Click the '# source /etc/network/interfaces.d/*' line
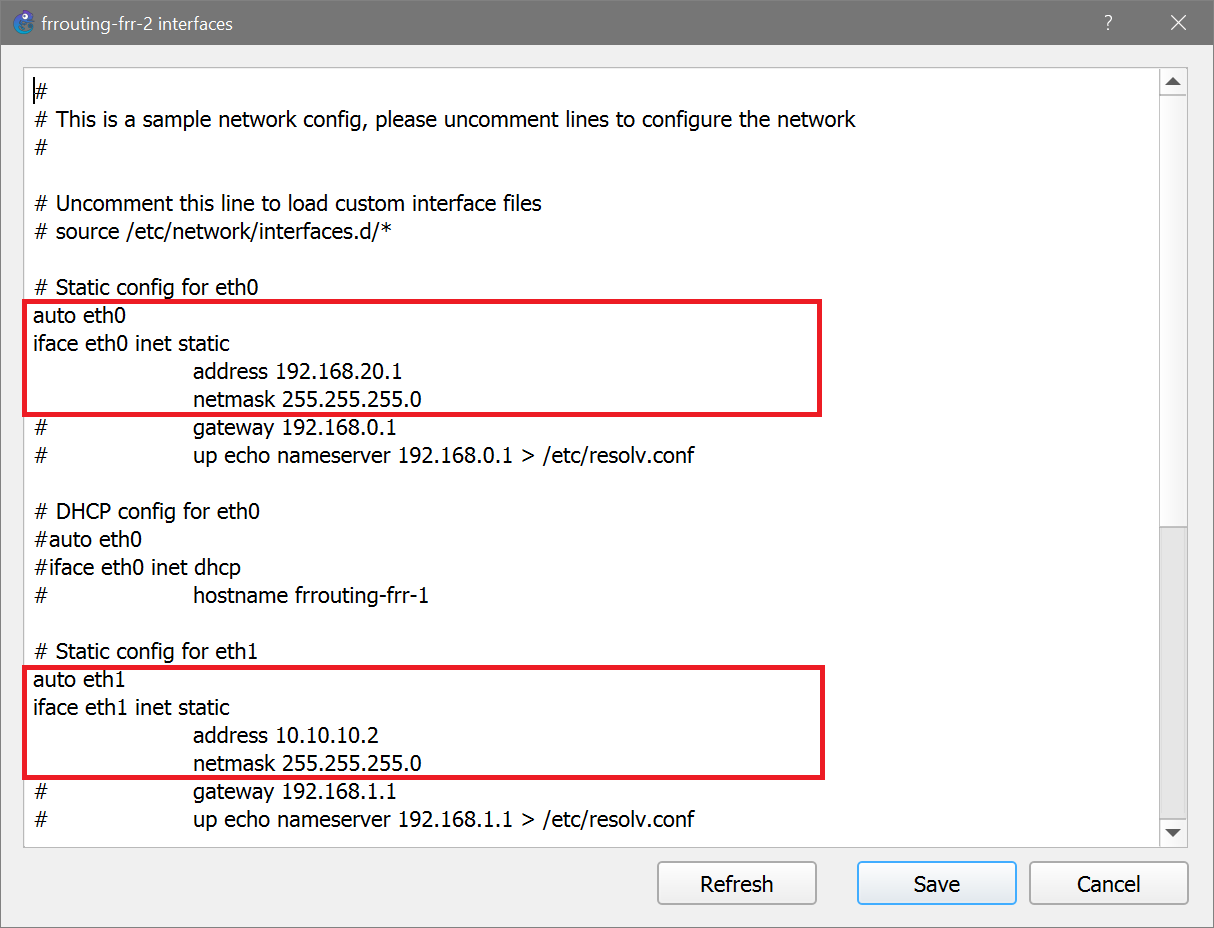The width and height of the screenshot is (1214, 928). 212,231
